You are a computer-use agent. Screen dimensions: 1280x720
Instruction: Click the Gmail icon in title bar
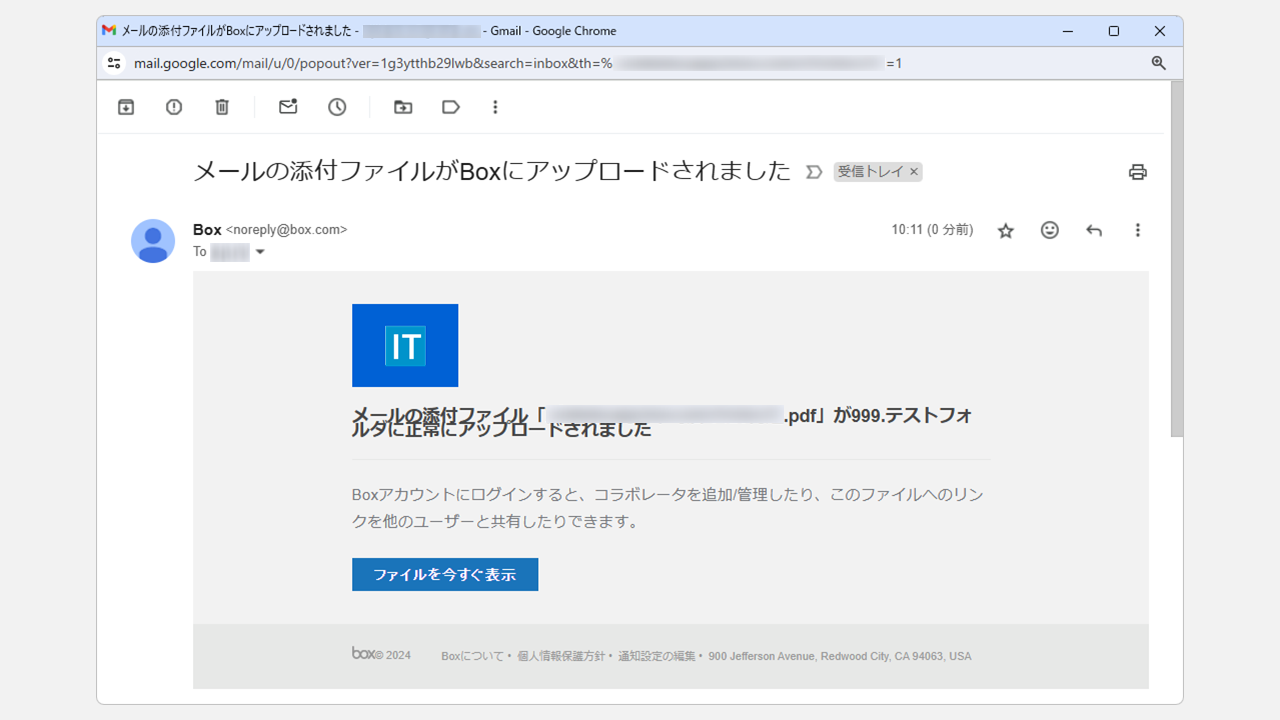109,31
